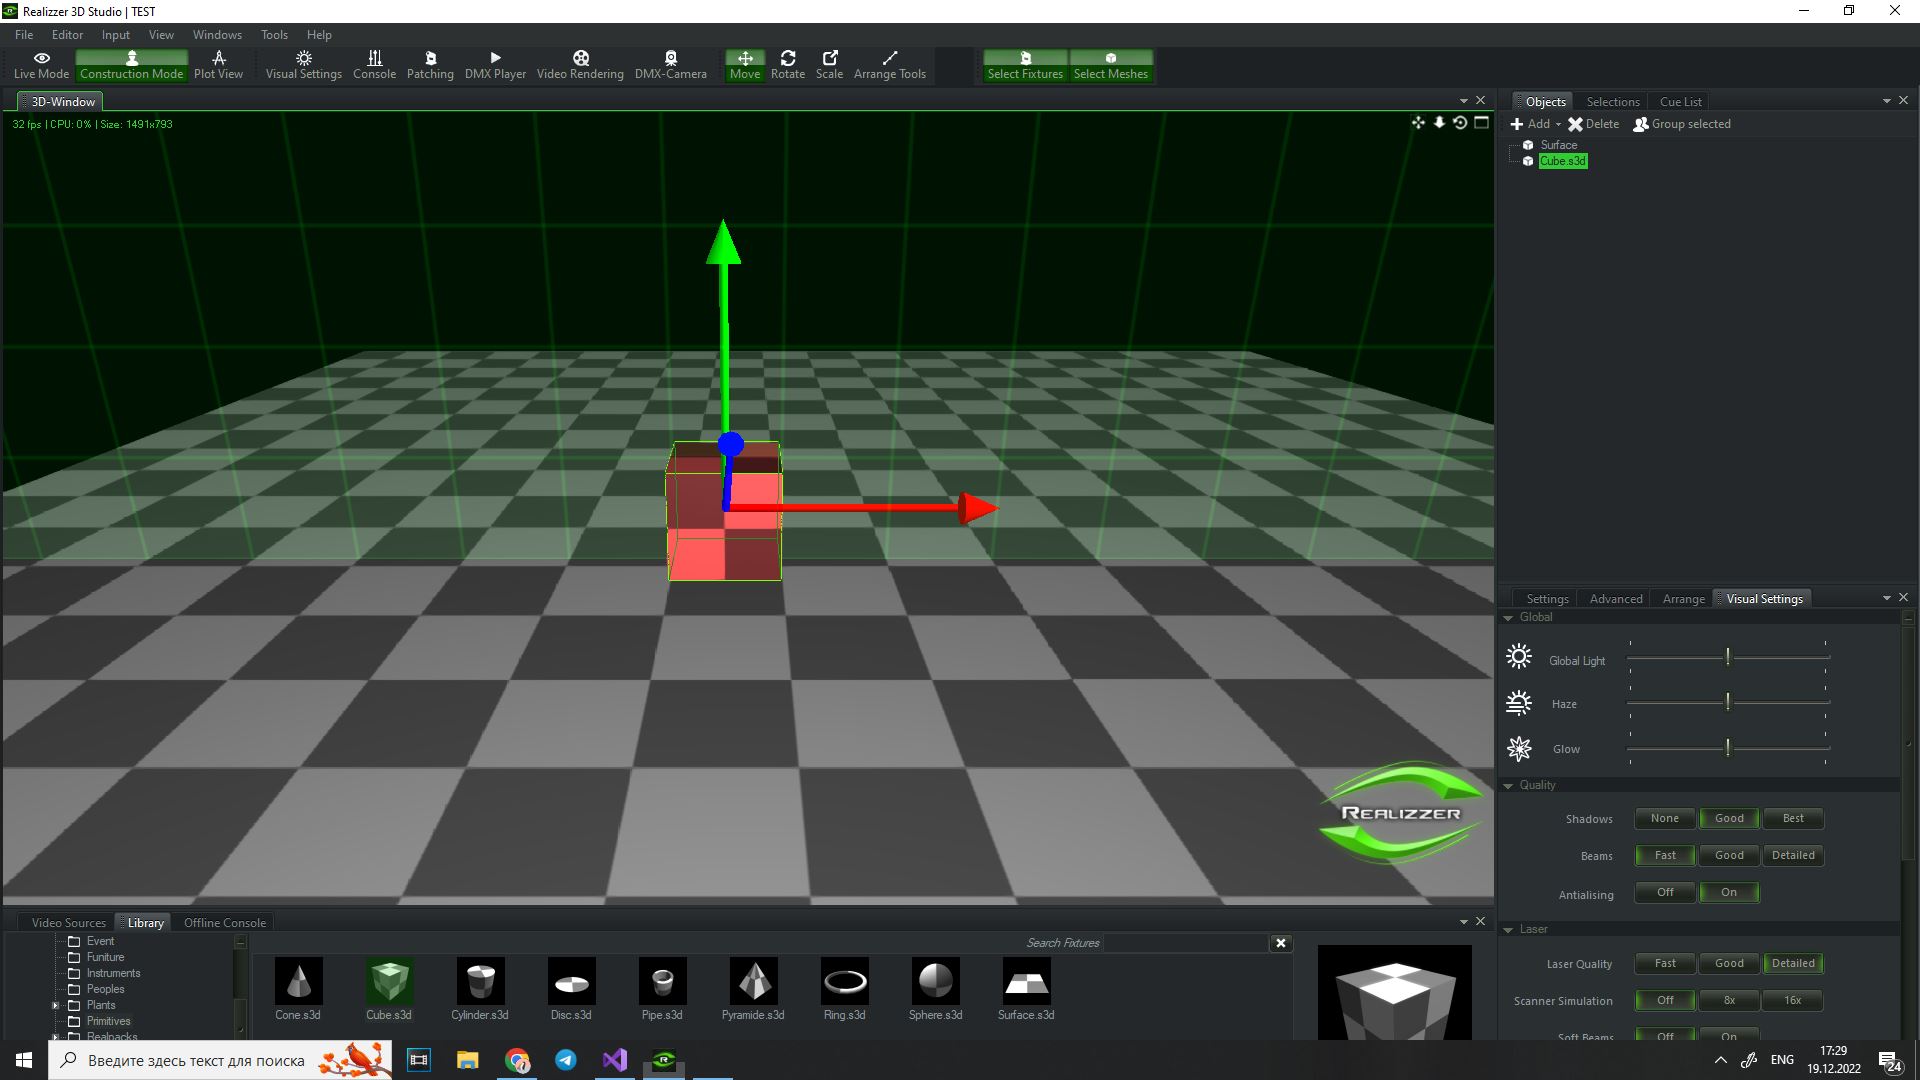Select the Sphere.s3d library thumbnail
Image resolution: width=1920 pixels, height=1080 pixels.
click(x=935, y=982)
